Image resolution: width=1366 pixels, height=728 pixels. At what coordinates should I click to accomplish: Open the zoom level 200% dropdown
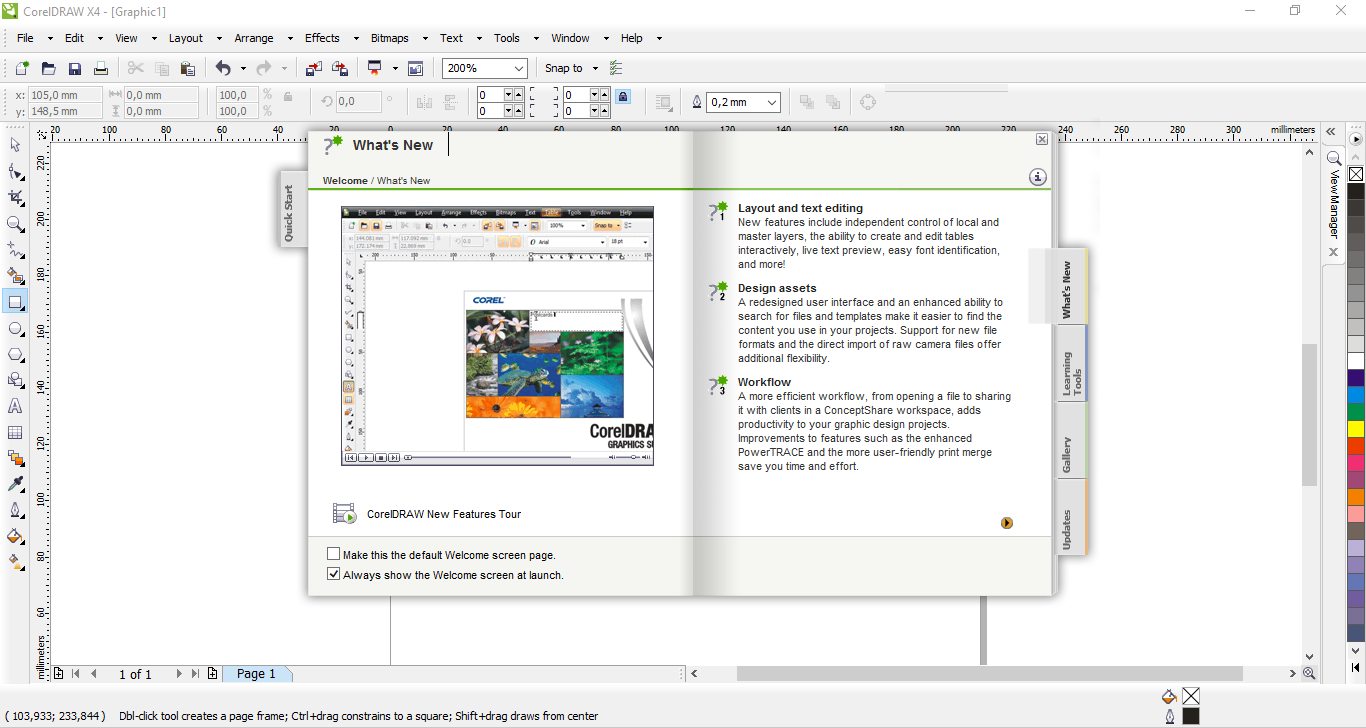[x=518, y=69]
